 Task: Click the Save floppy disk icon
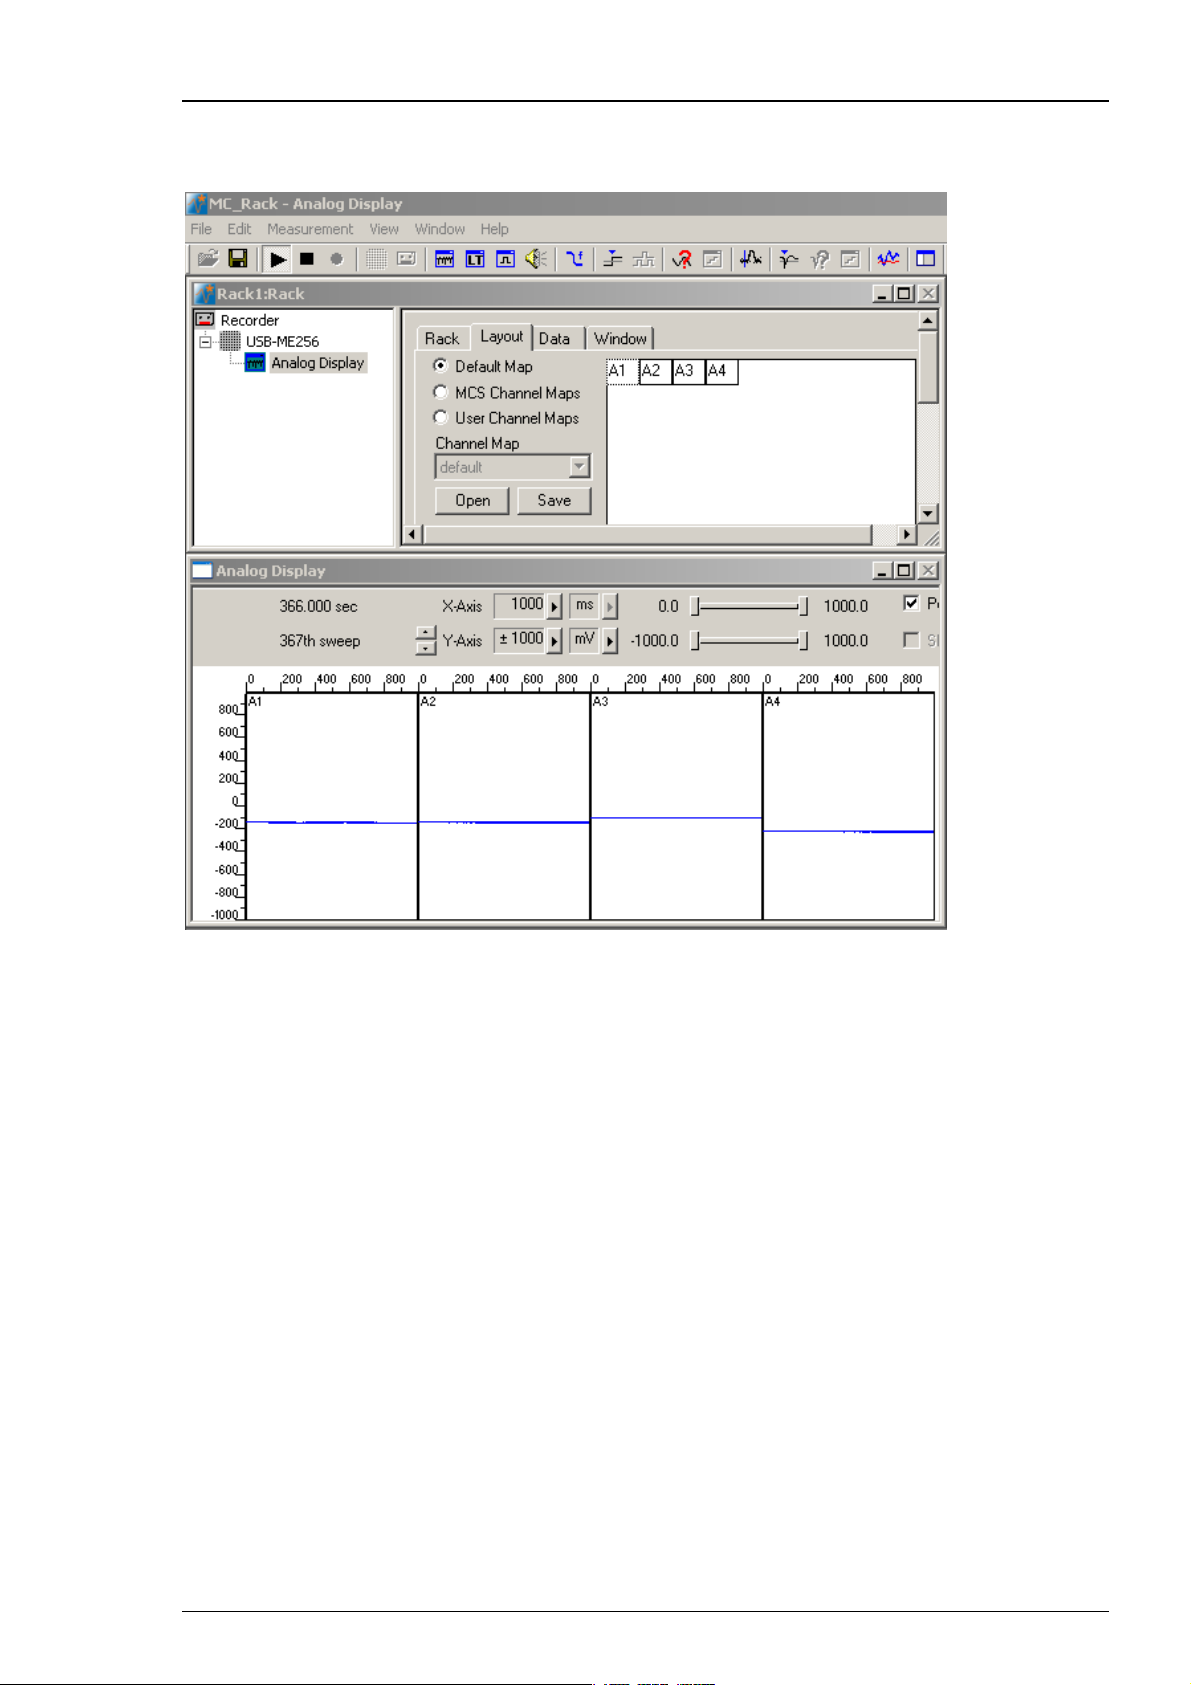pos(238,259)
